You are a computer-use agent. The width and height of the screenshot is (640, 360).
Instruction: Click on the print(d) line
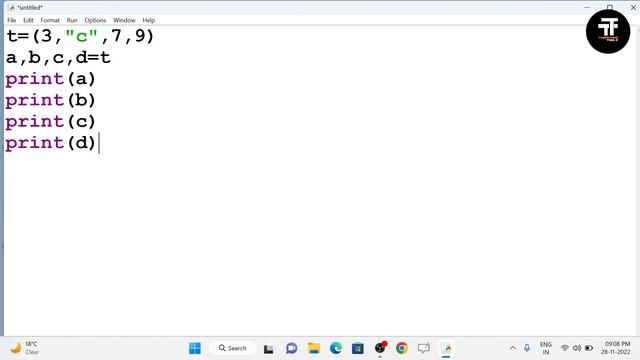50,142
